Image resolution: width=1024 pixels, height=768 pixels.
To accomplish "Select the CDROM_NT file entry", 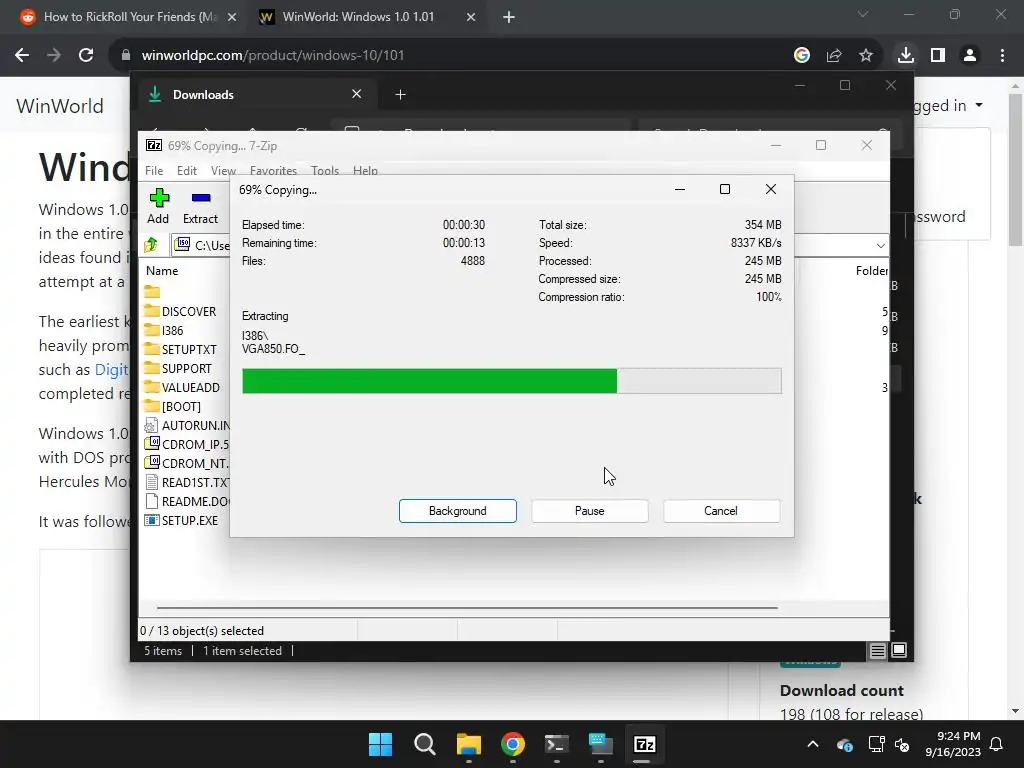I will coord(187,463).
